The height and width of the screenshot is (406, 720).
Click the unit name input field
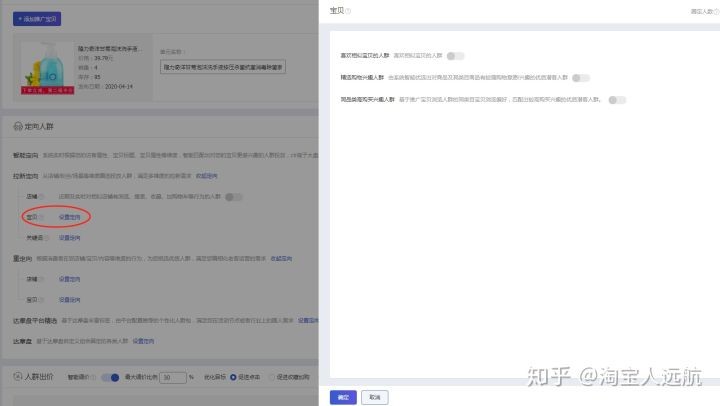coord(223,67)
